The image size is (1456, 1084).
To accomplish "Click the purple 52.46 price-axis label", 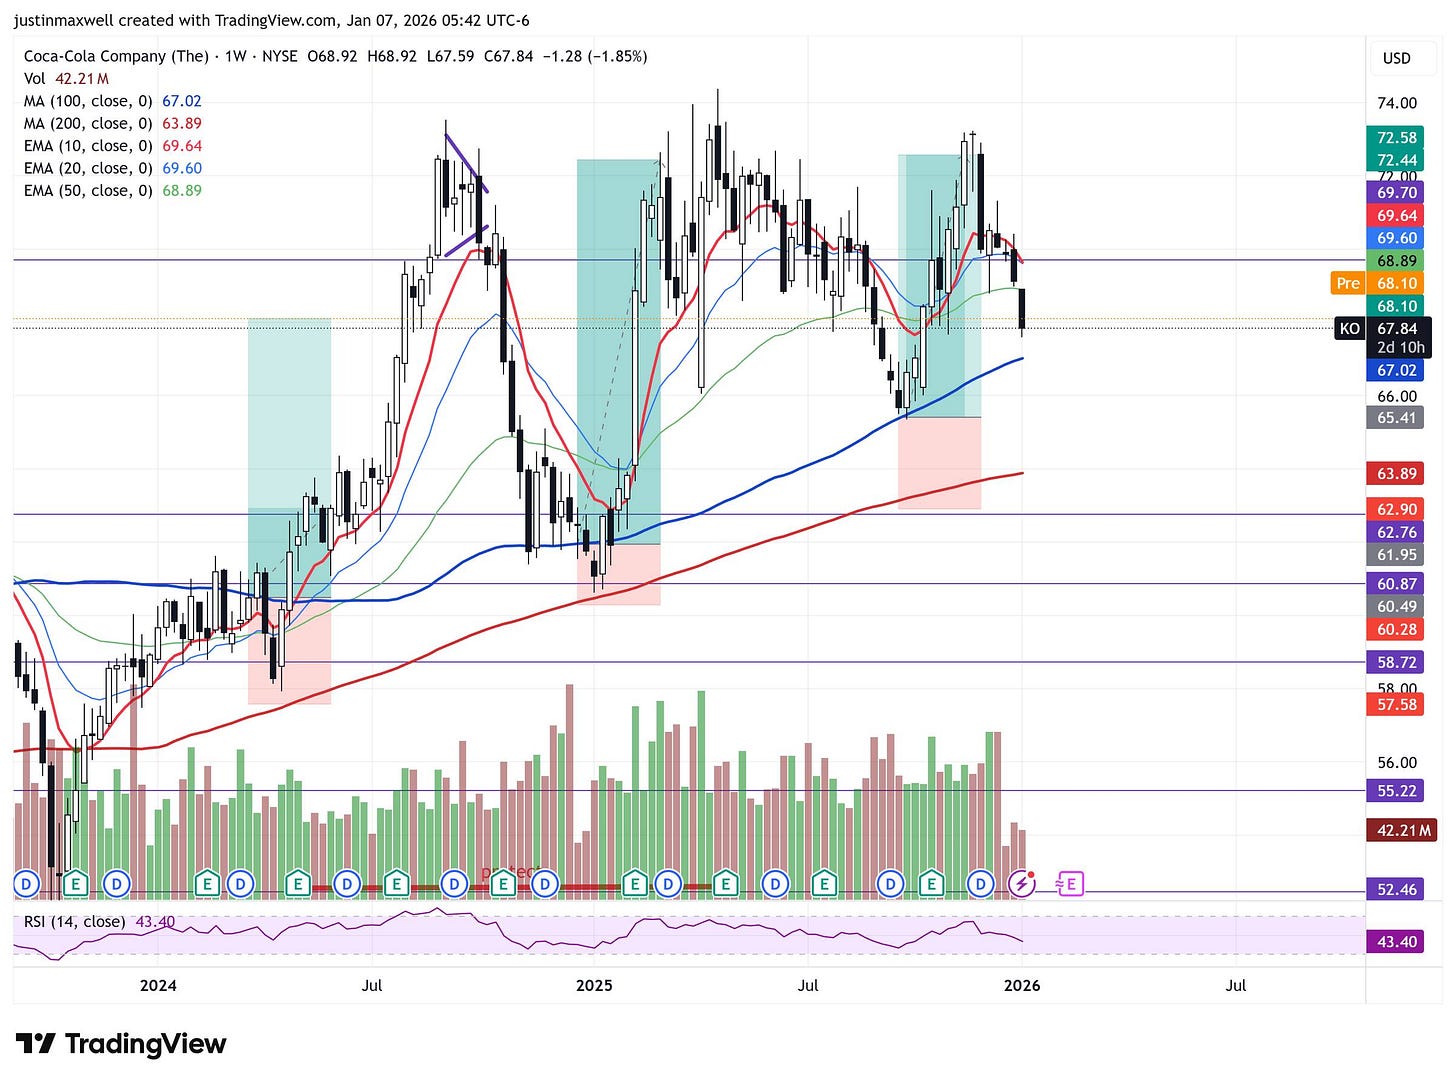I will pyautogui.click(x=1397, y=889).
